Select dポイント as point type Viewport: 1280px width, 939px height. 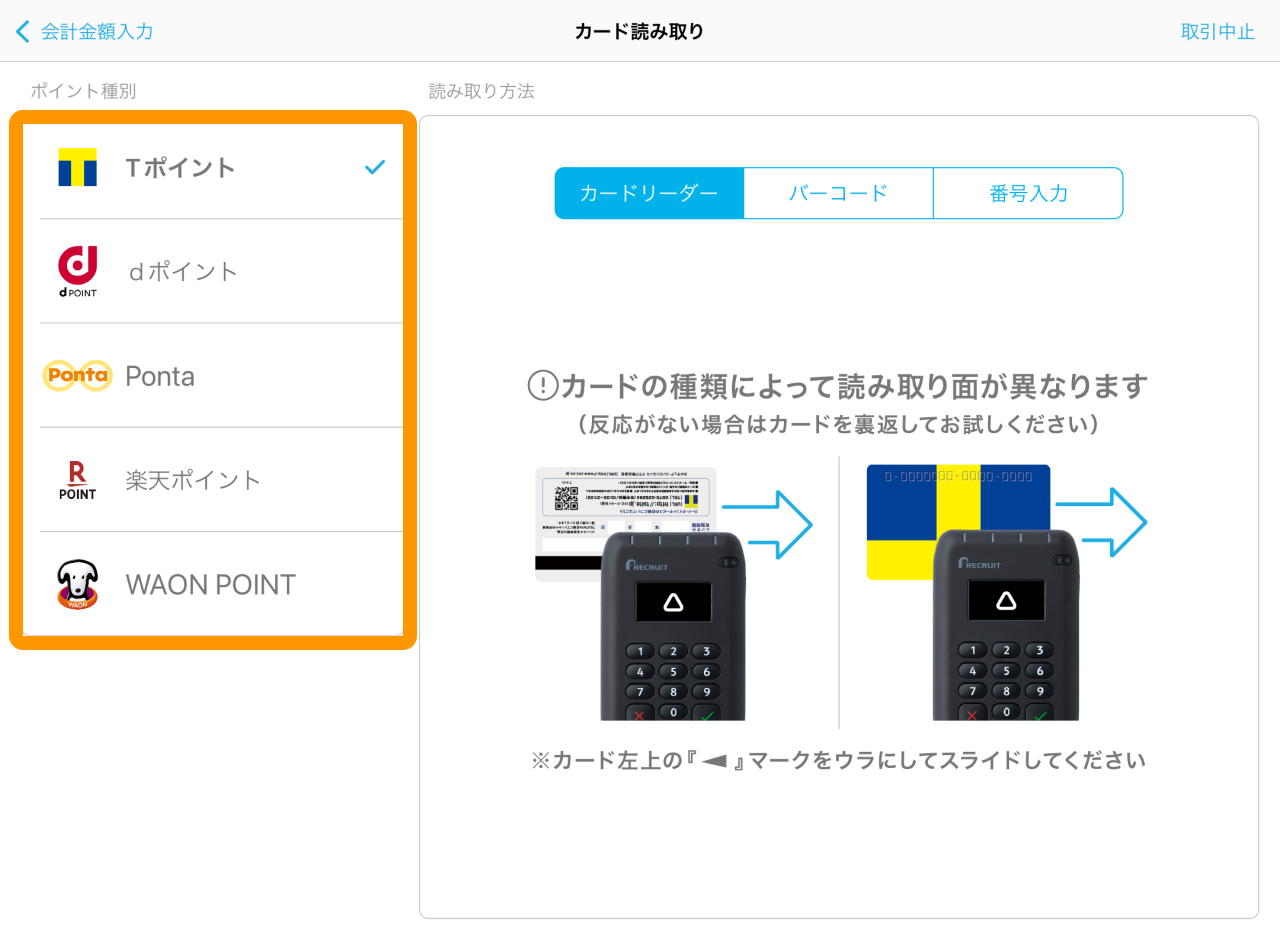click(182, 271)
